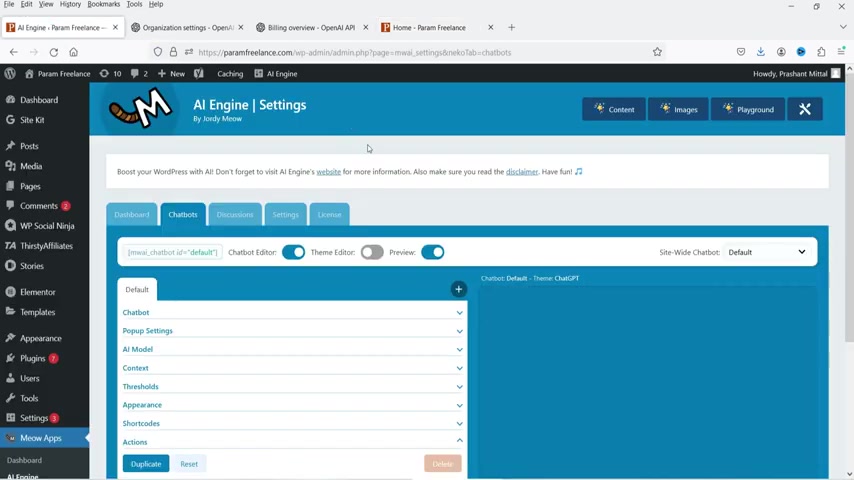Toggle the Chatbot Editor switch
The image size is (854, 480).
click(x=294, y=252)
